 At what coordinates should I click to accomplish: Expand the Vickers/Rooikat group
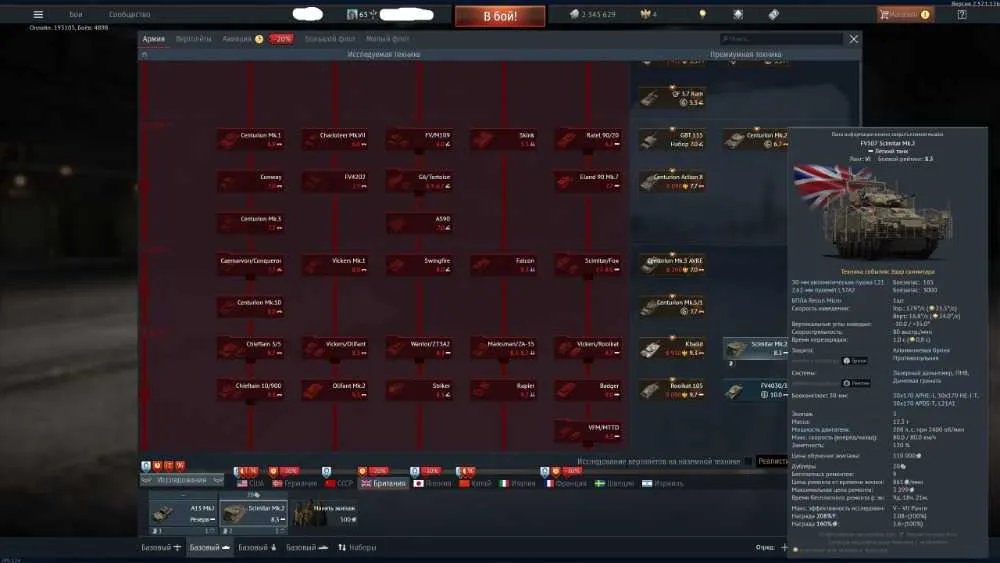(x=588, y=348)
